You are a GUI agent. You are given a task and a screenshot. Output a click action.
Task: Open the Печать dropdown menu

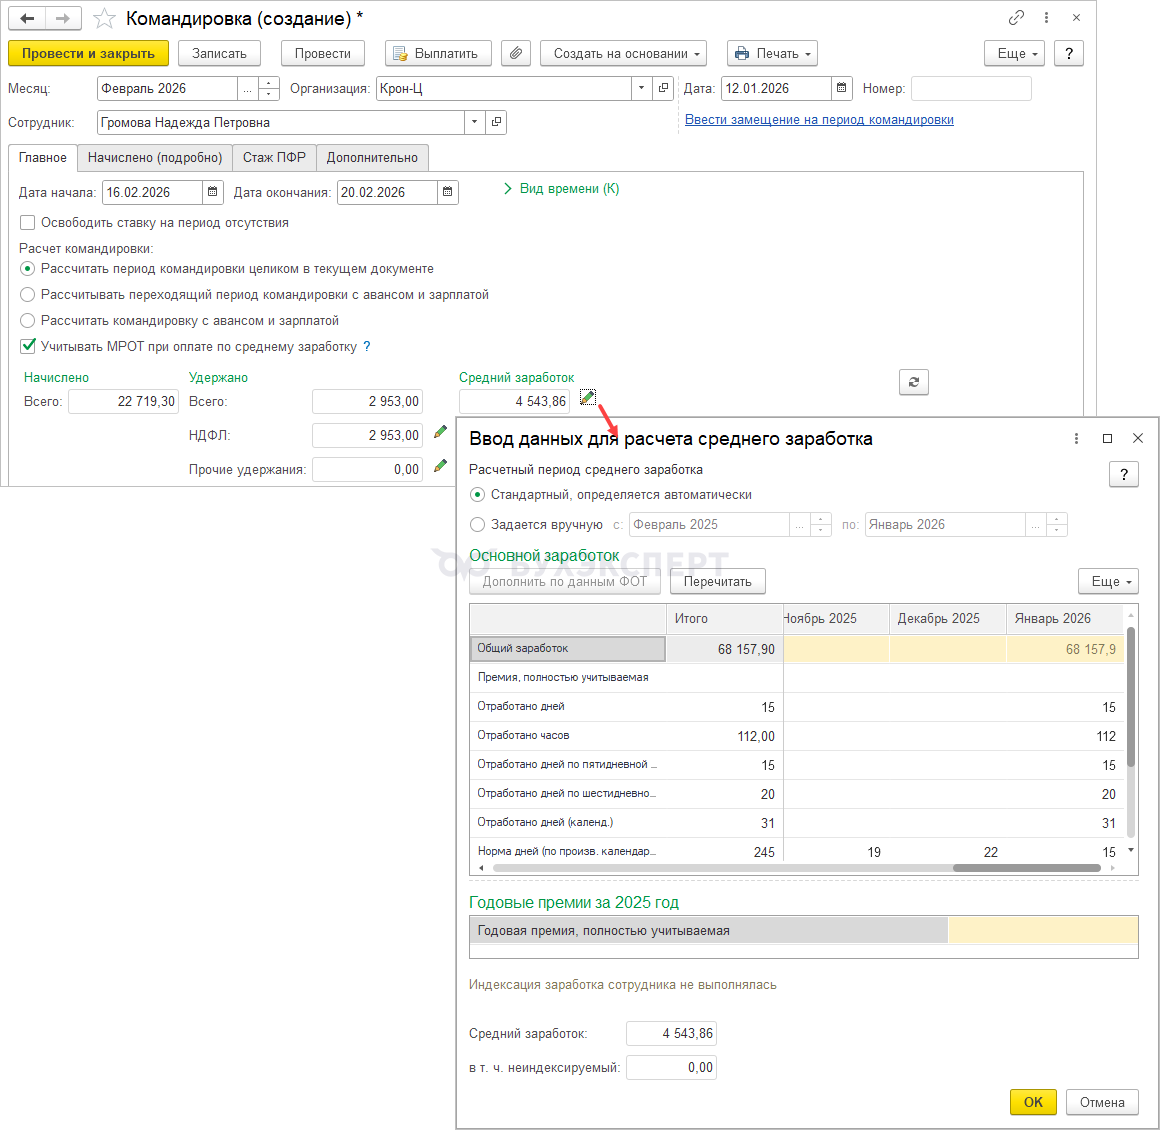772,54
